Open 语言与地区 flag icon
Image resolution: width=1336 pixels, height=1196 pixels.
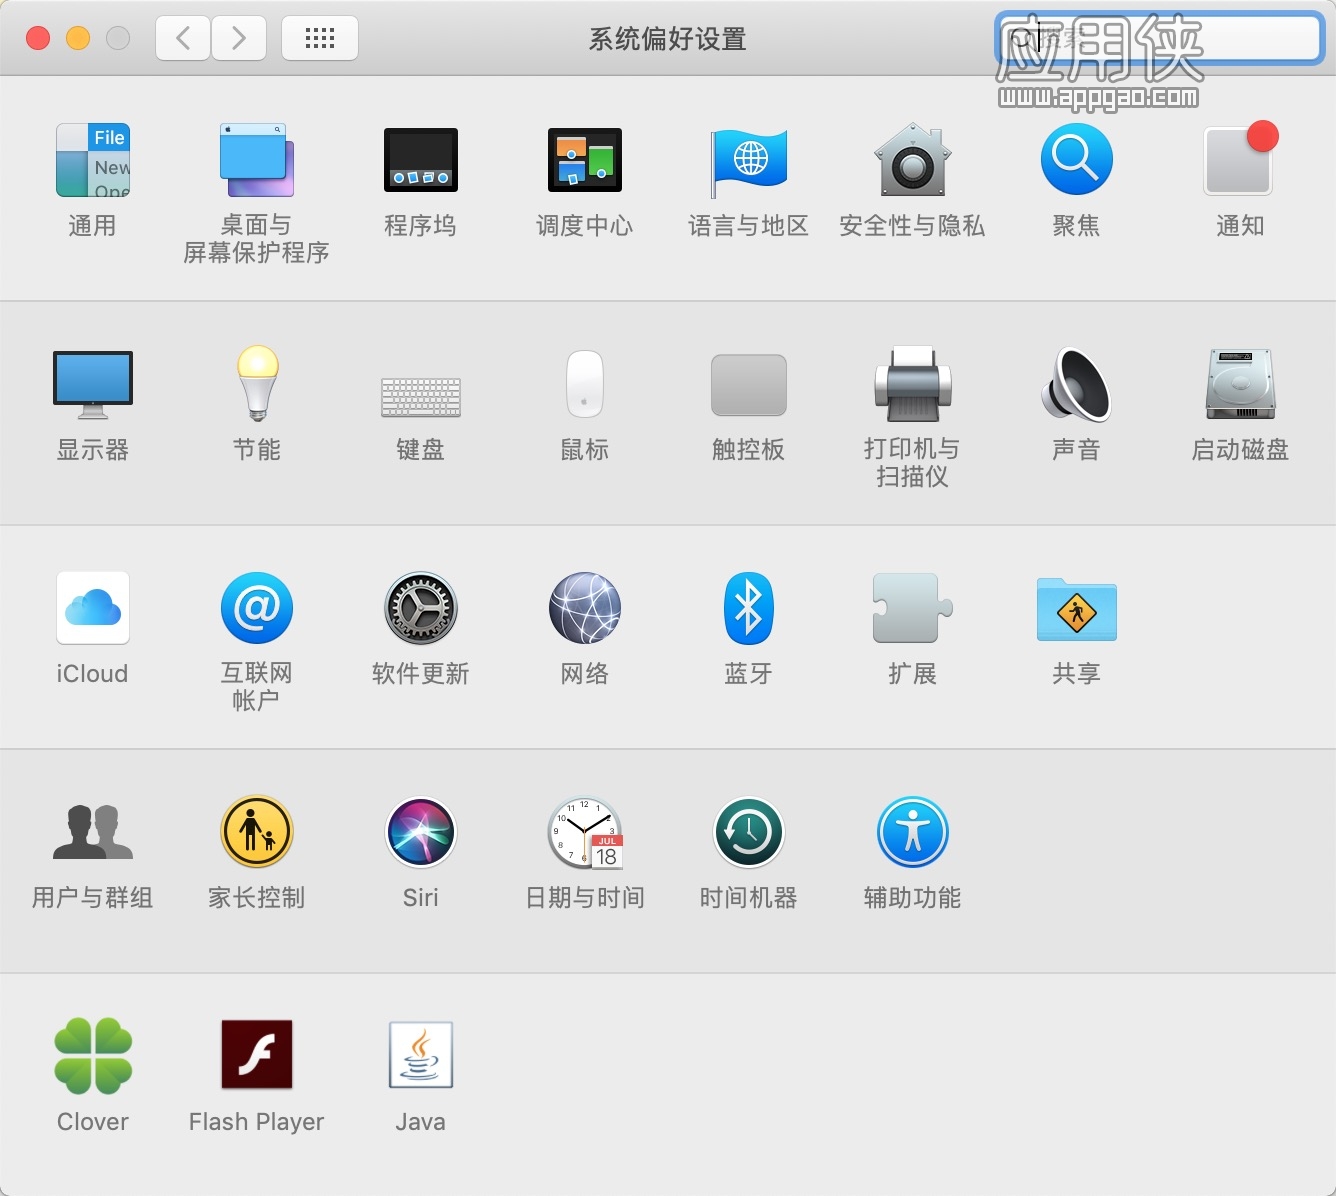pos(749,163)
